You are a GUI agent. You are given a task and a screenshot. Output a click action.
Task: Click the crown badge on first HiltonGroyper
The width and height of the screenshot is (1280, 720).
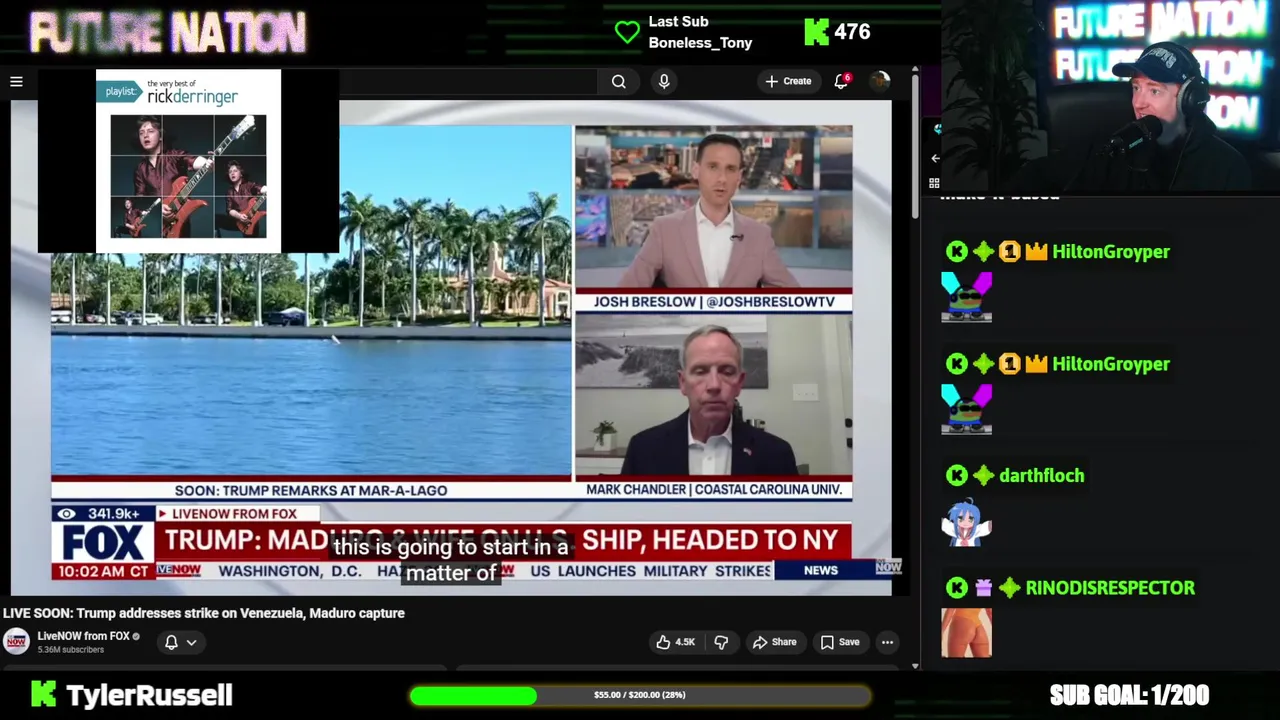click(1036, 252)
